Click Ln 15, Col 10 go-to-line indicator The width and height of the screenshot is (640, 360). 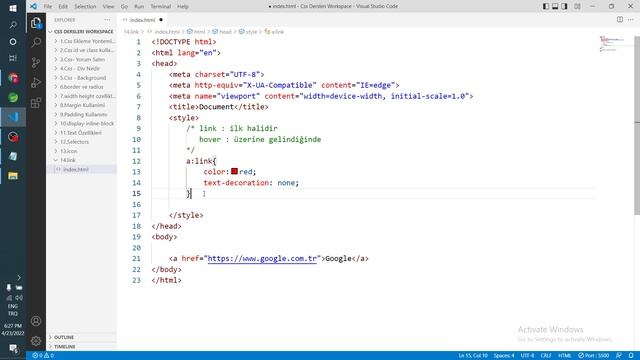pos(473,356)
